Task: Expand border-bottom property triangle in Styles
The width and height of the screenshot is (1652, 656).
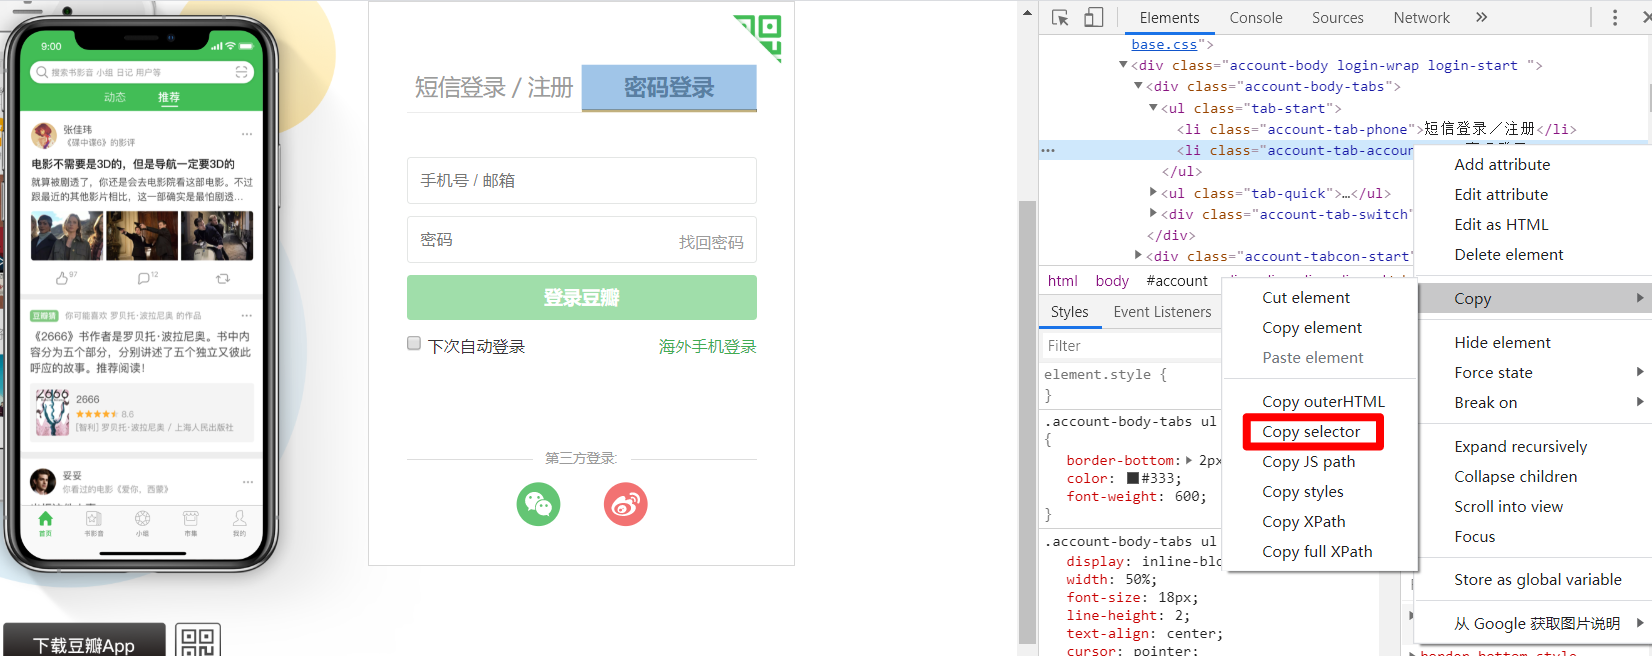Action: point(1189,460)
